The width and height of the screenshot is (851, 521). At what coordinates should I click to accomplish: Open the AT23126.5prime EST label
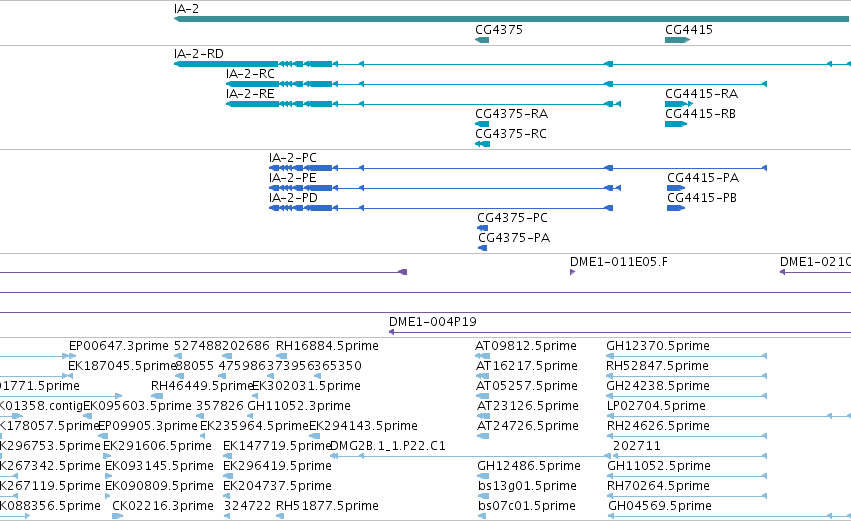[527, 406]
